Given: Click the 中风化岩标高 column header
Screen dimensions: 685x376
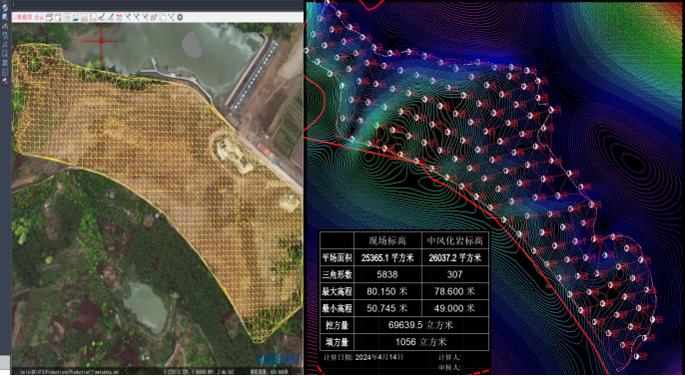Looking at the screenshot, I should click(x=455, y=241).
